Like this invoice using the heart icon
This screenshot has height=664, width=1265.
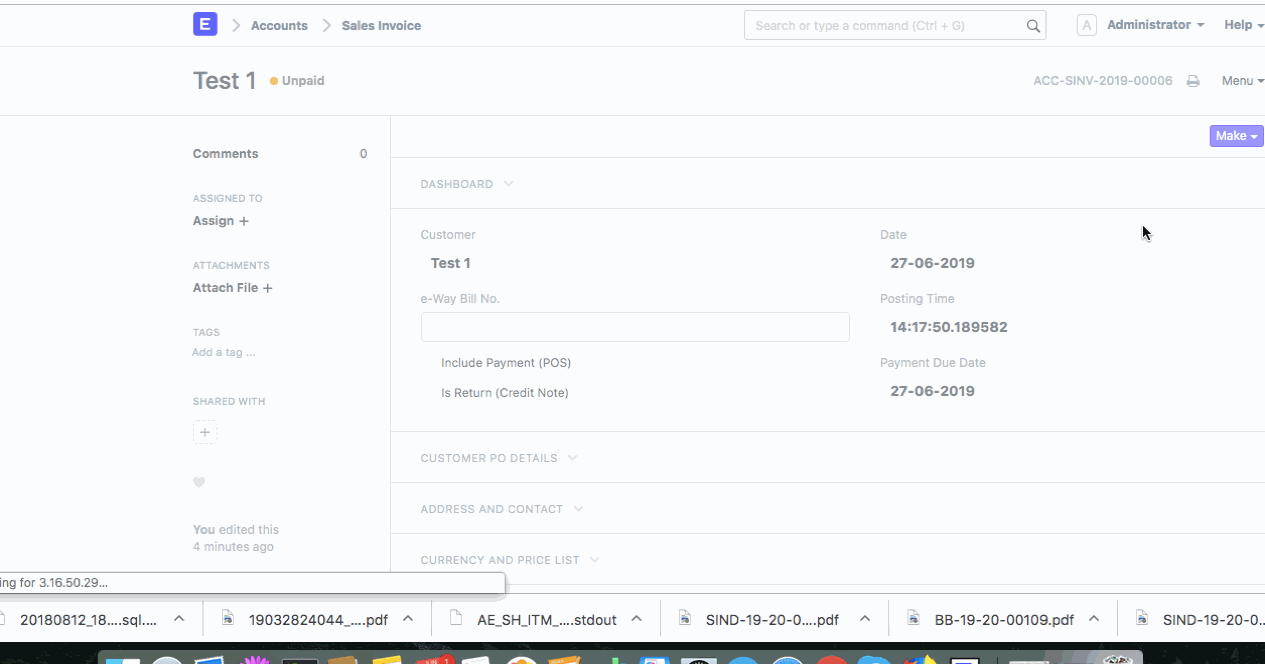pos(199,482)
